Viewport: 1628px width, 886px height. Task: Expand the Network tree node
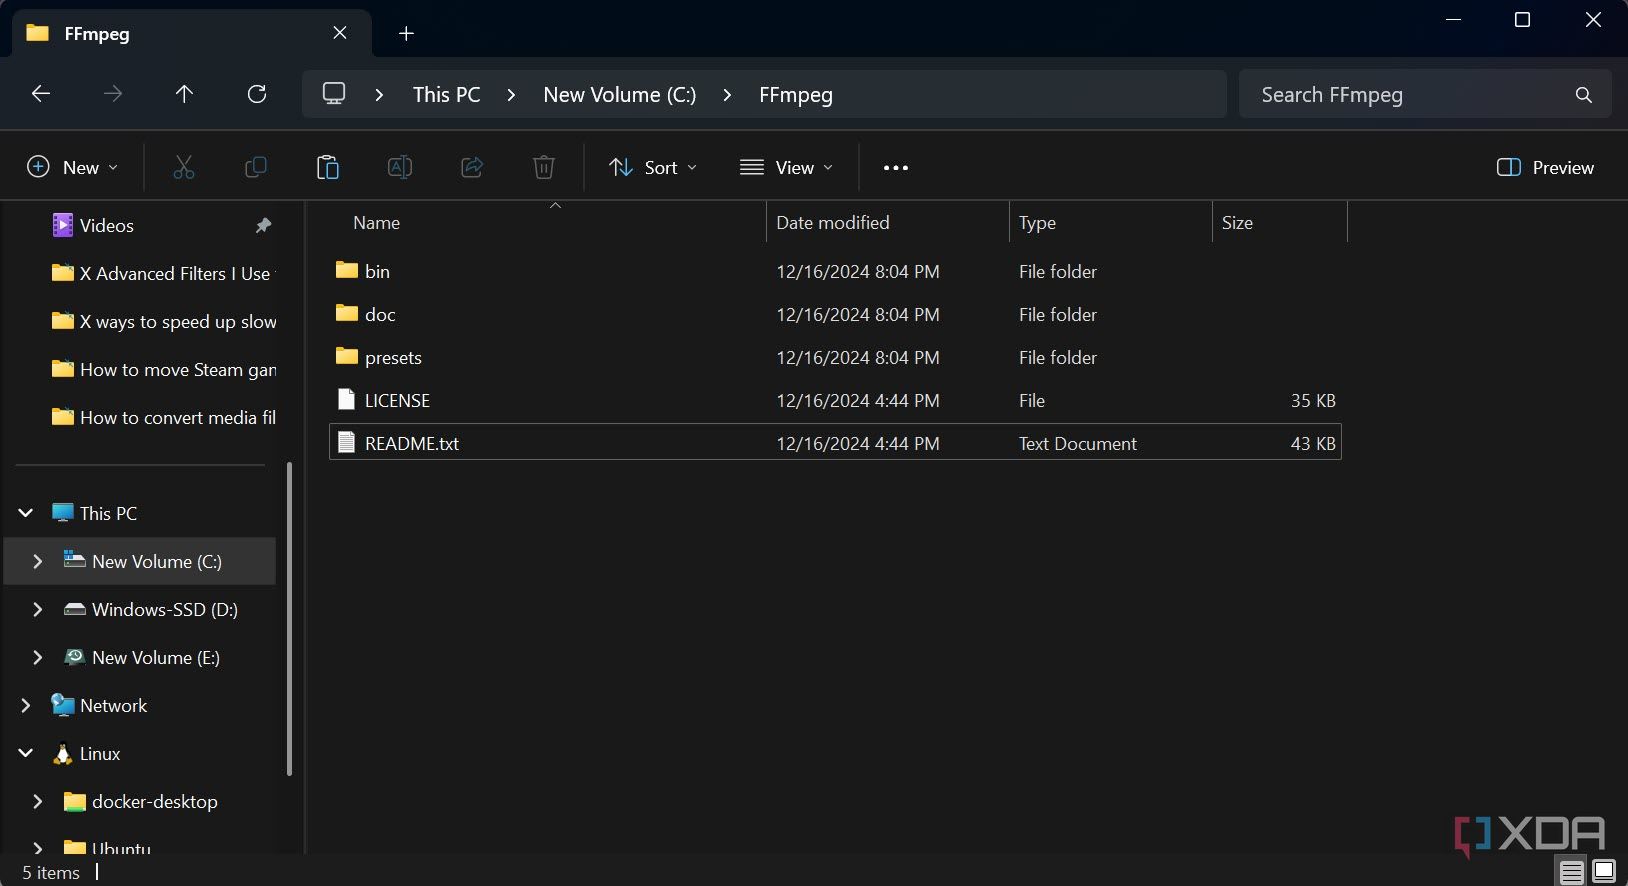click(26, 705)
